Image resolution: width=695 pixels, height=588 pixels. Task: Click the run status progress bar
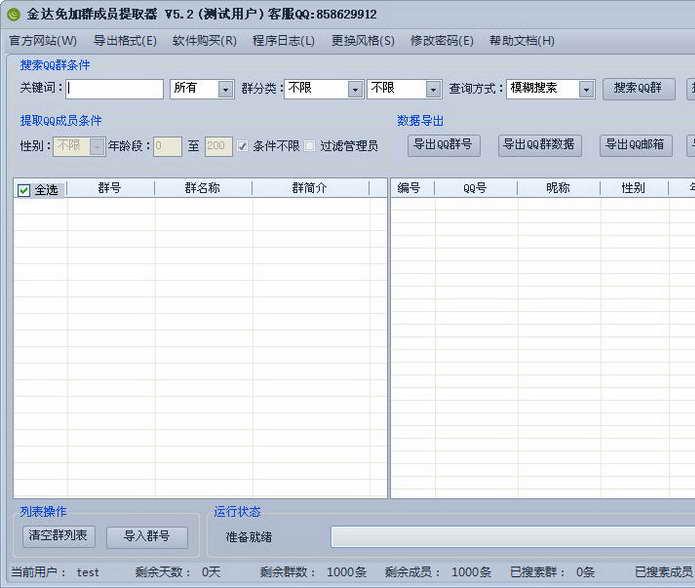[x=513, y=537]
